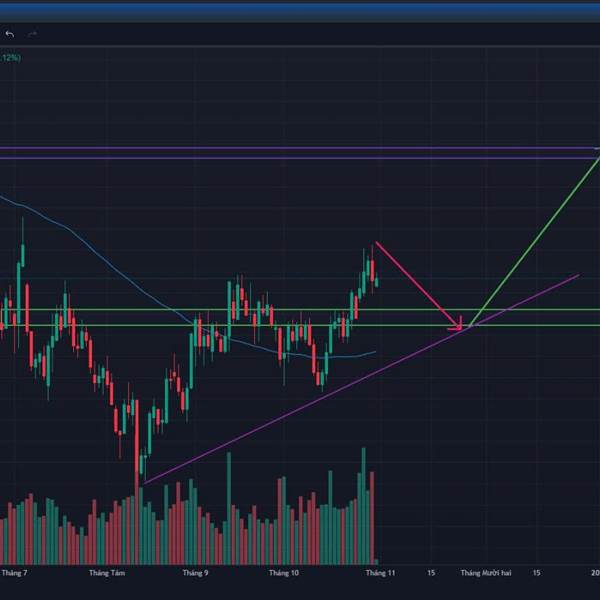600x600 pixels.
Task: Click the undo arrow icon
Action: [x=10, y=34]
